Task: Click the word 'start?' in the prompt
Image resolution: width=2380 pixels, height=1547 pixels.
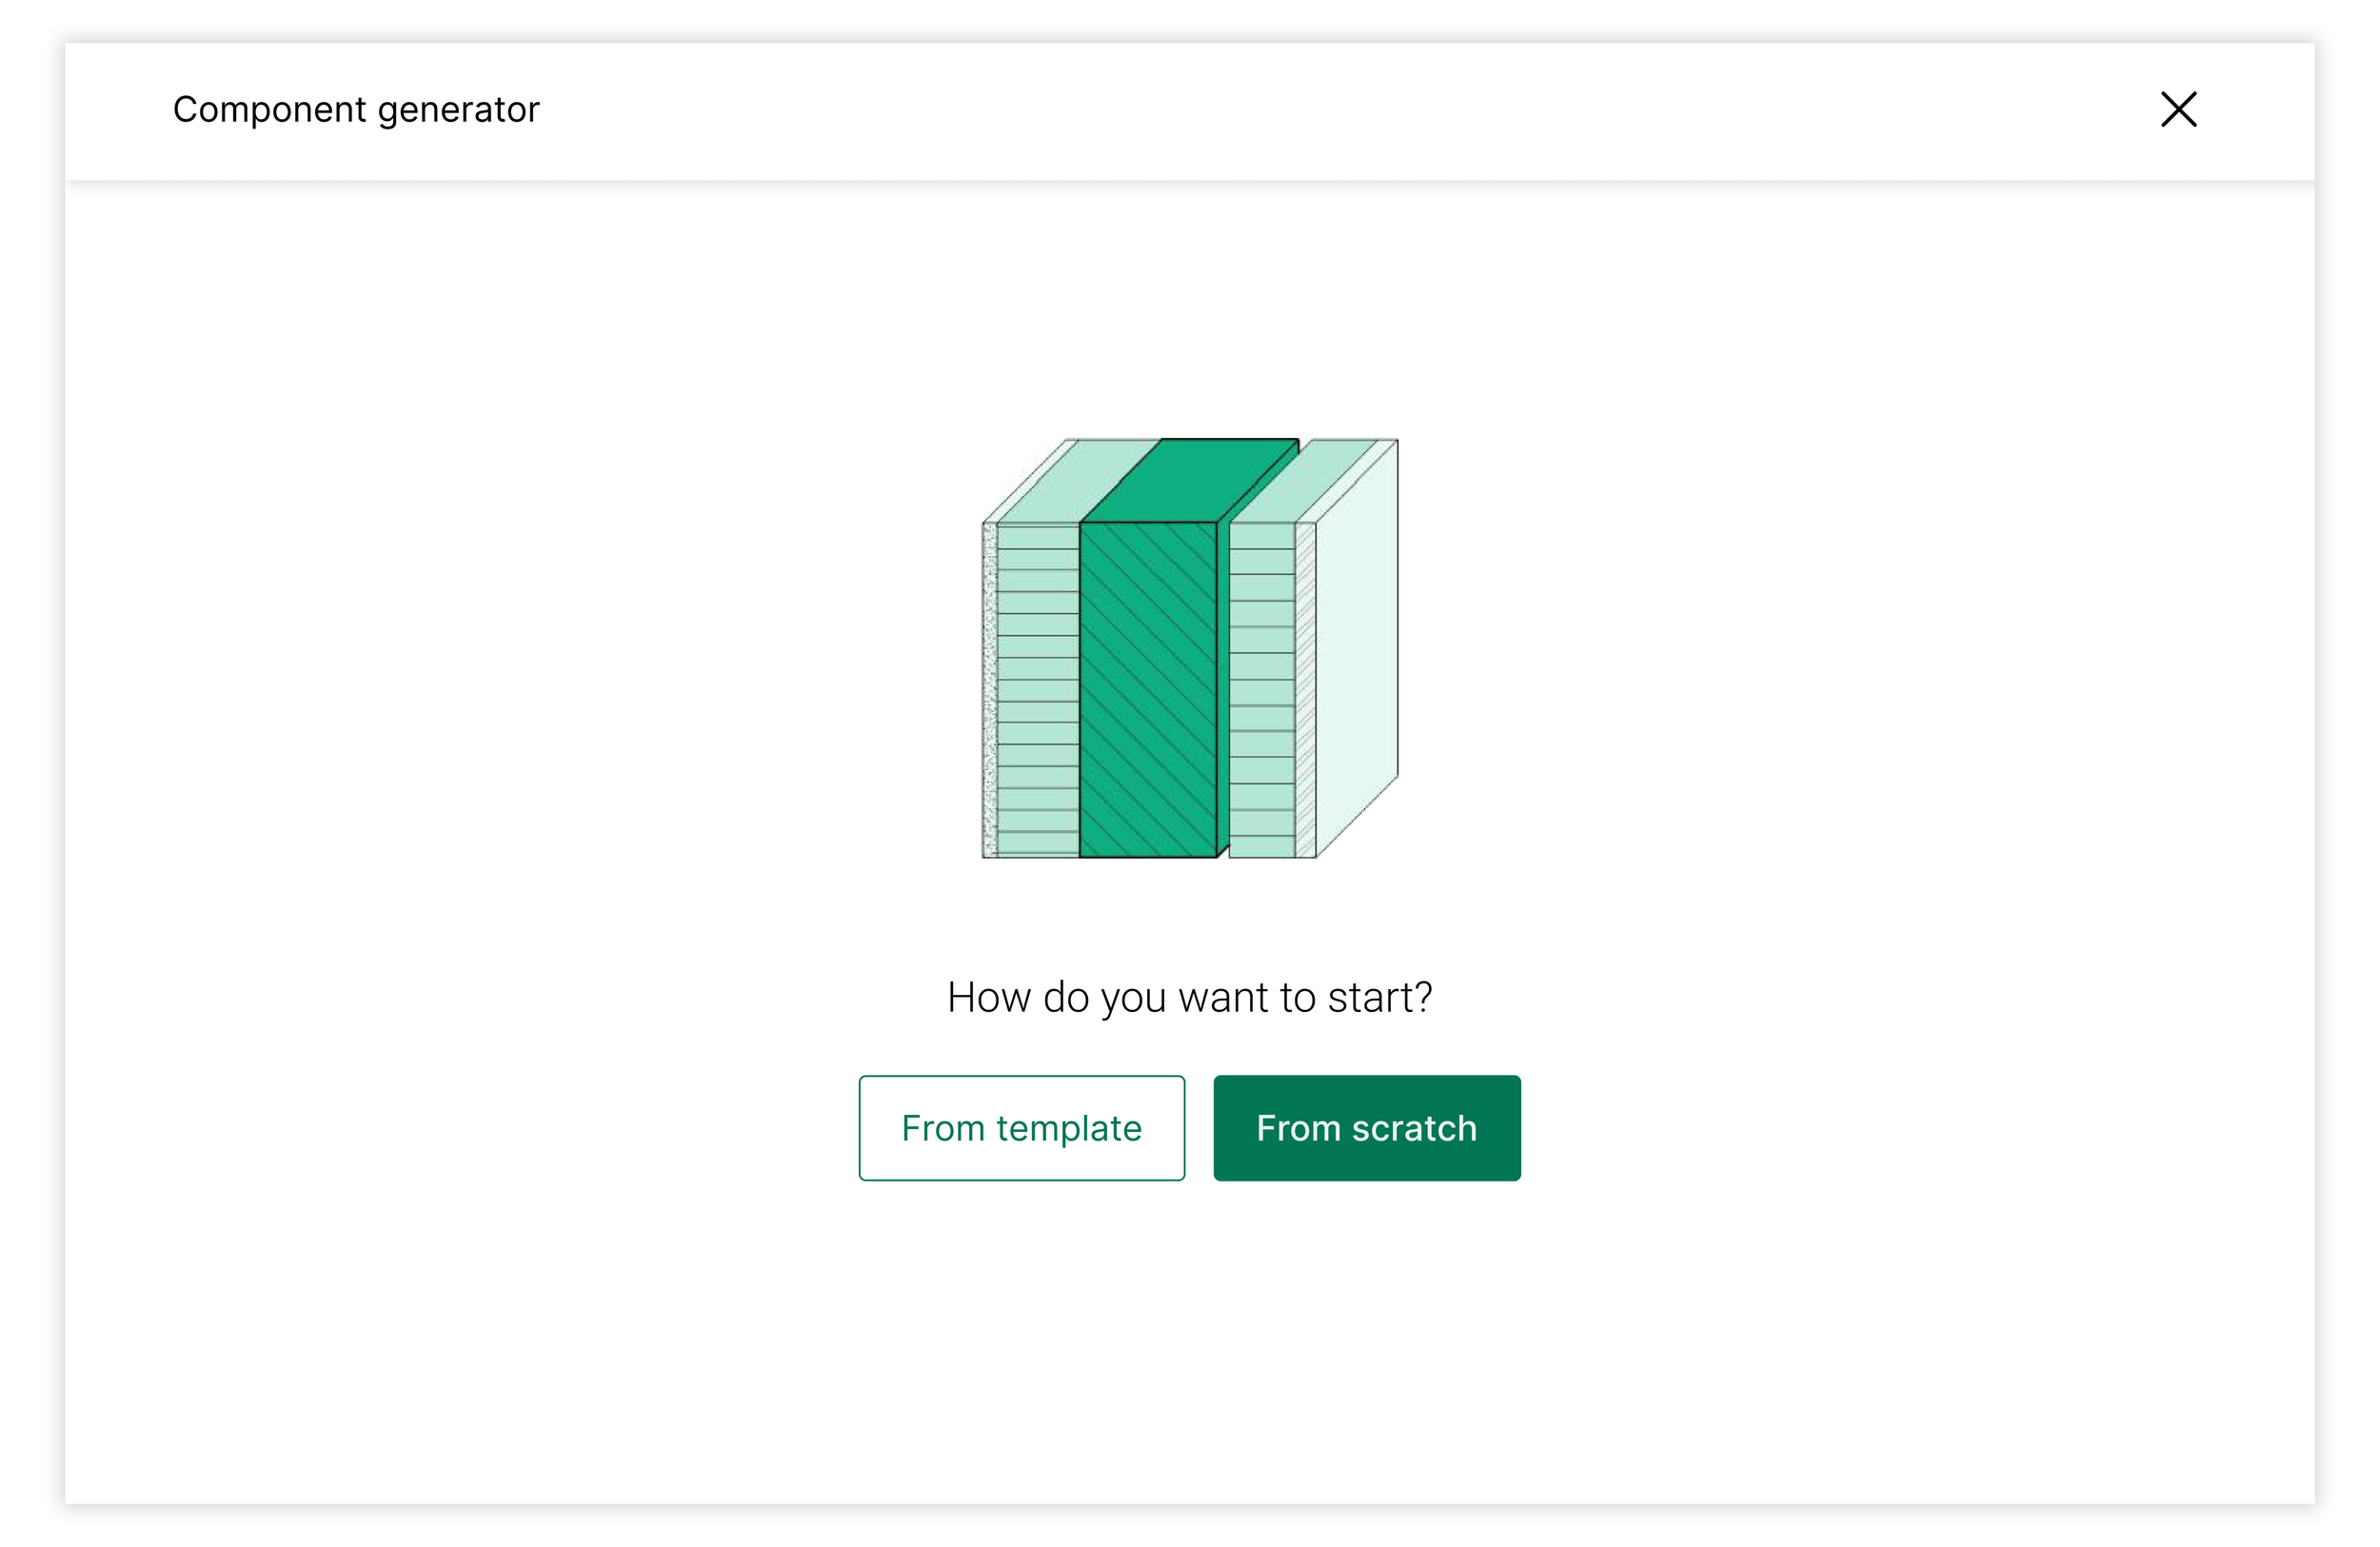Action: click(1379, 997)
